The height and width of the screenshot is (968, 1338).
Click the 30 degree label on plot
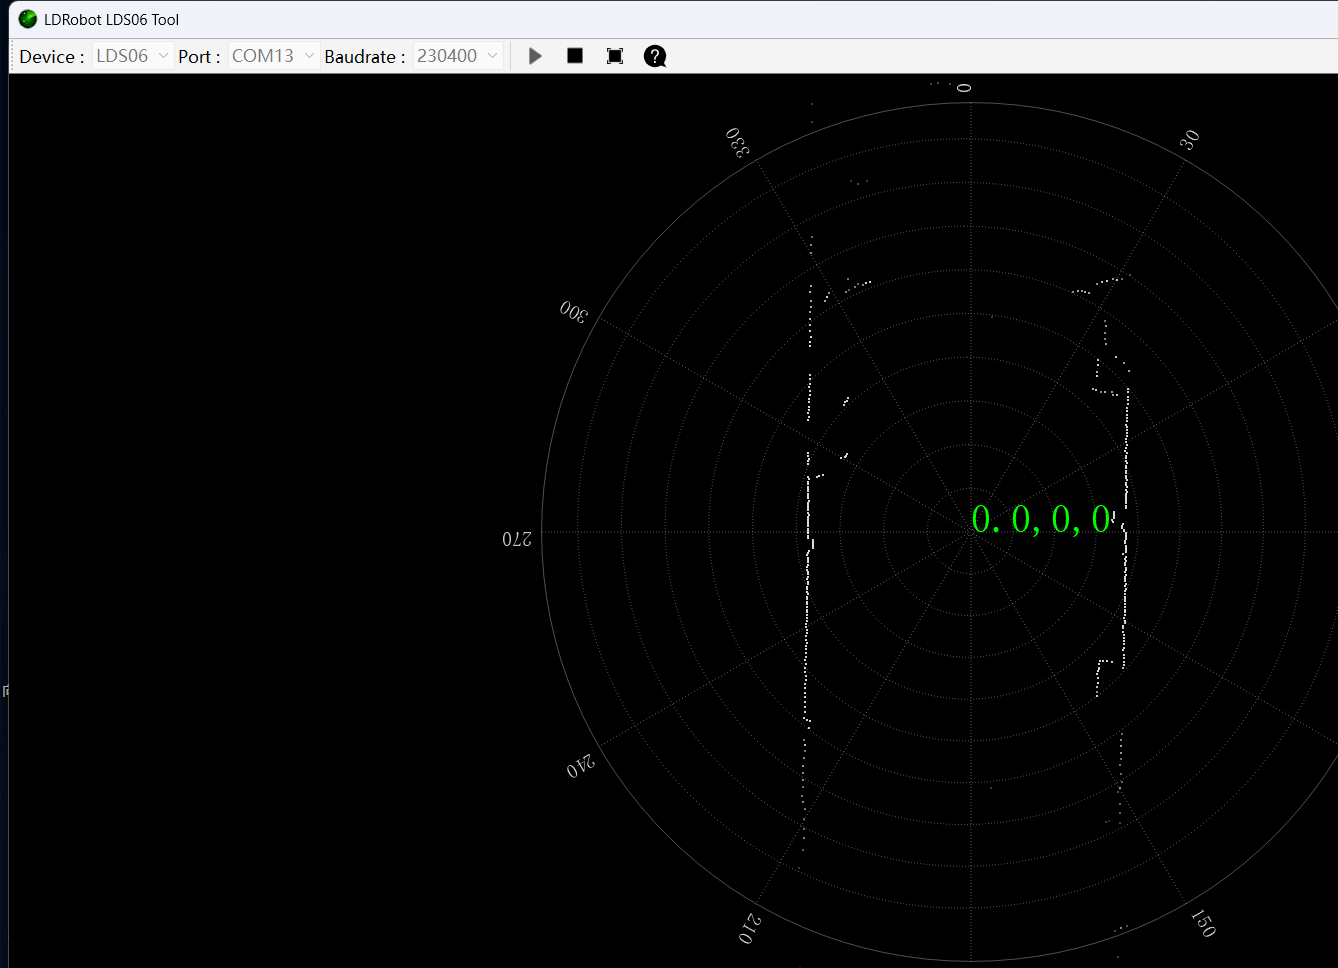pyautogui.click(x=1189, y=140)
